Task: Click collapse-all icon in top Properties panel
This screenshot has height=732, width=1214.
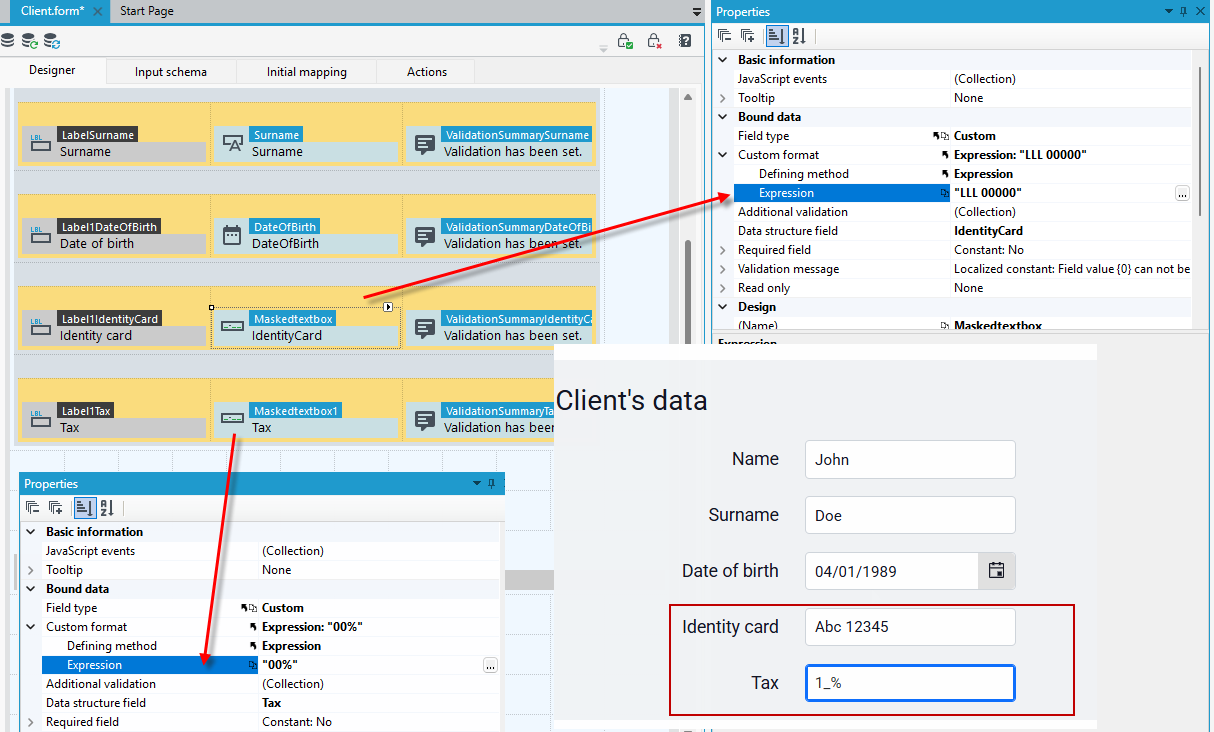Action: [x=725, y=36]
